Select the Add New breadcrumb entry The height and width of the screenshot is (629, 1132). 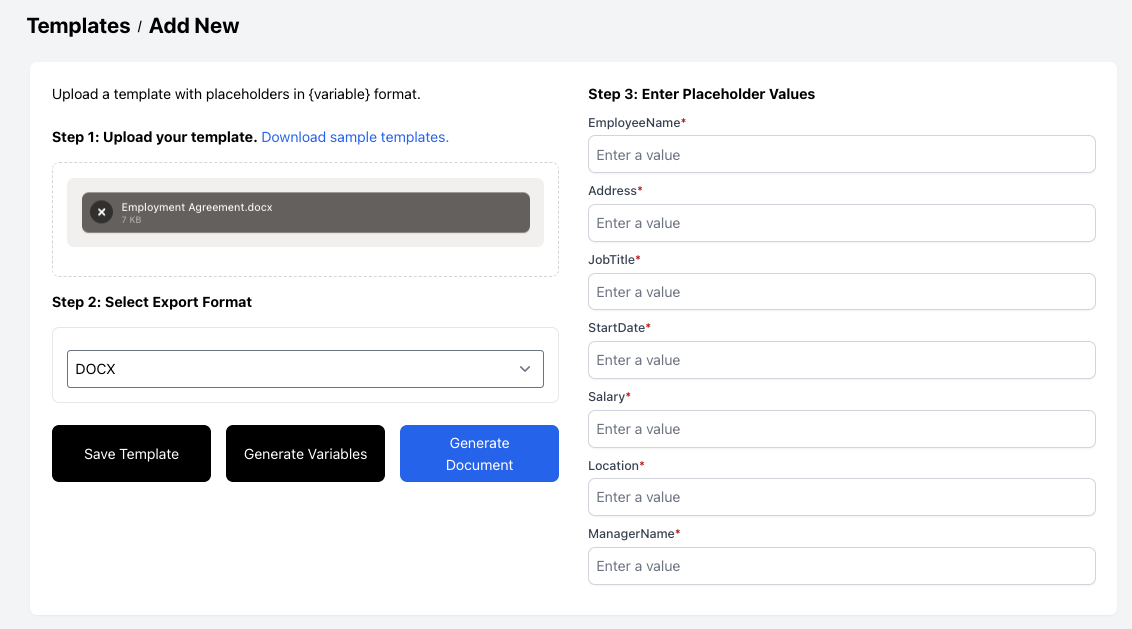pos(194,26)
